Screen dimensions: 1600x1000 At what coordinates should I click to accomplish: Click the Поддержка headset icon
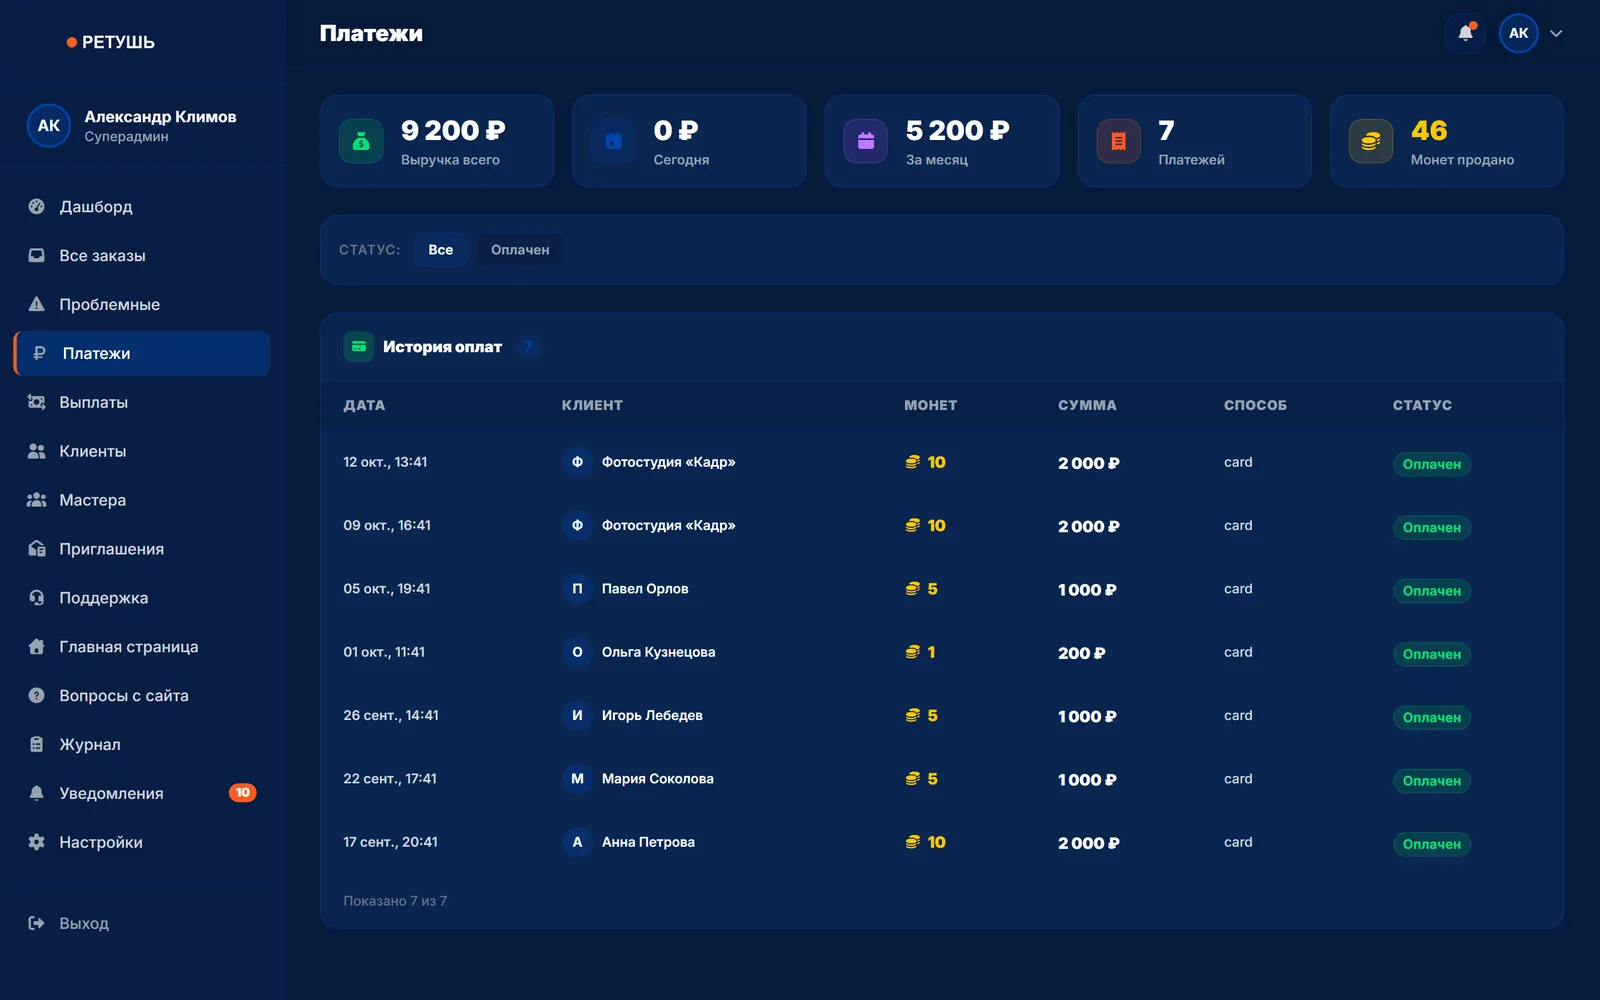[37, 598]
